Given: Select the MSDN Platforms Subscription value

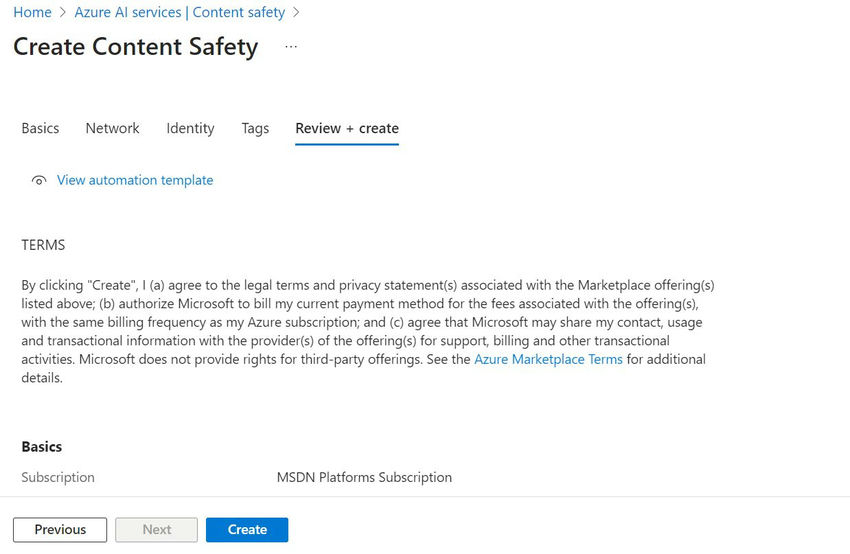Looking at the screenshot, I should click(x=364, y=477).
